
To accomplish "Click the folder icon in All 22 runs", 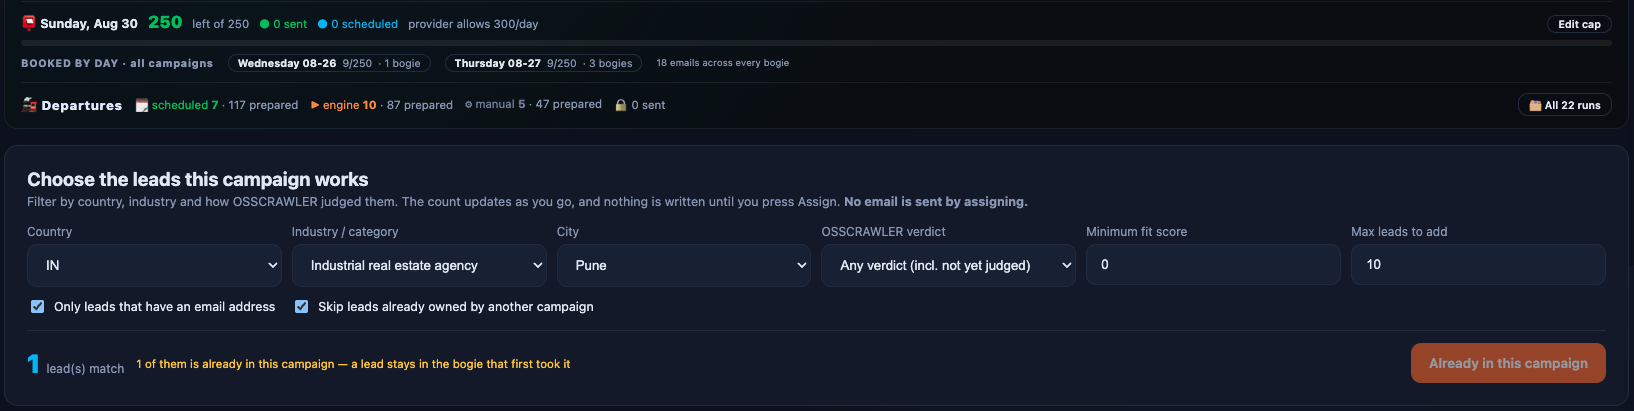I will coord(1535,105).
